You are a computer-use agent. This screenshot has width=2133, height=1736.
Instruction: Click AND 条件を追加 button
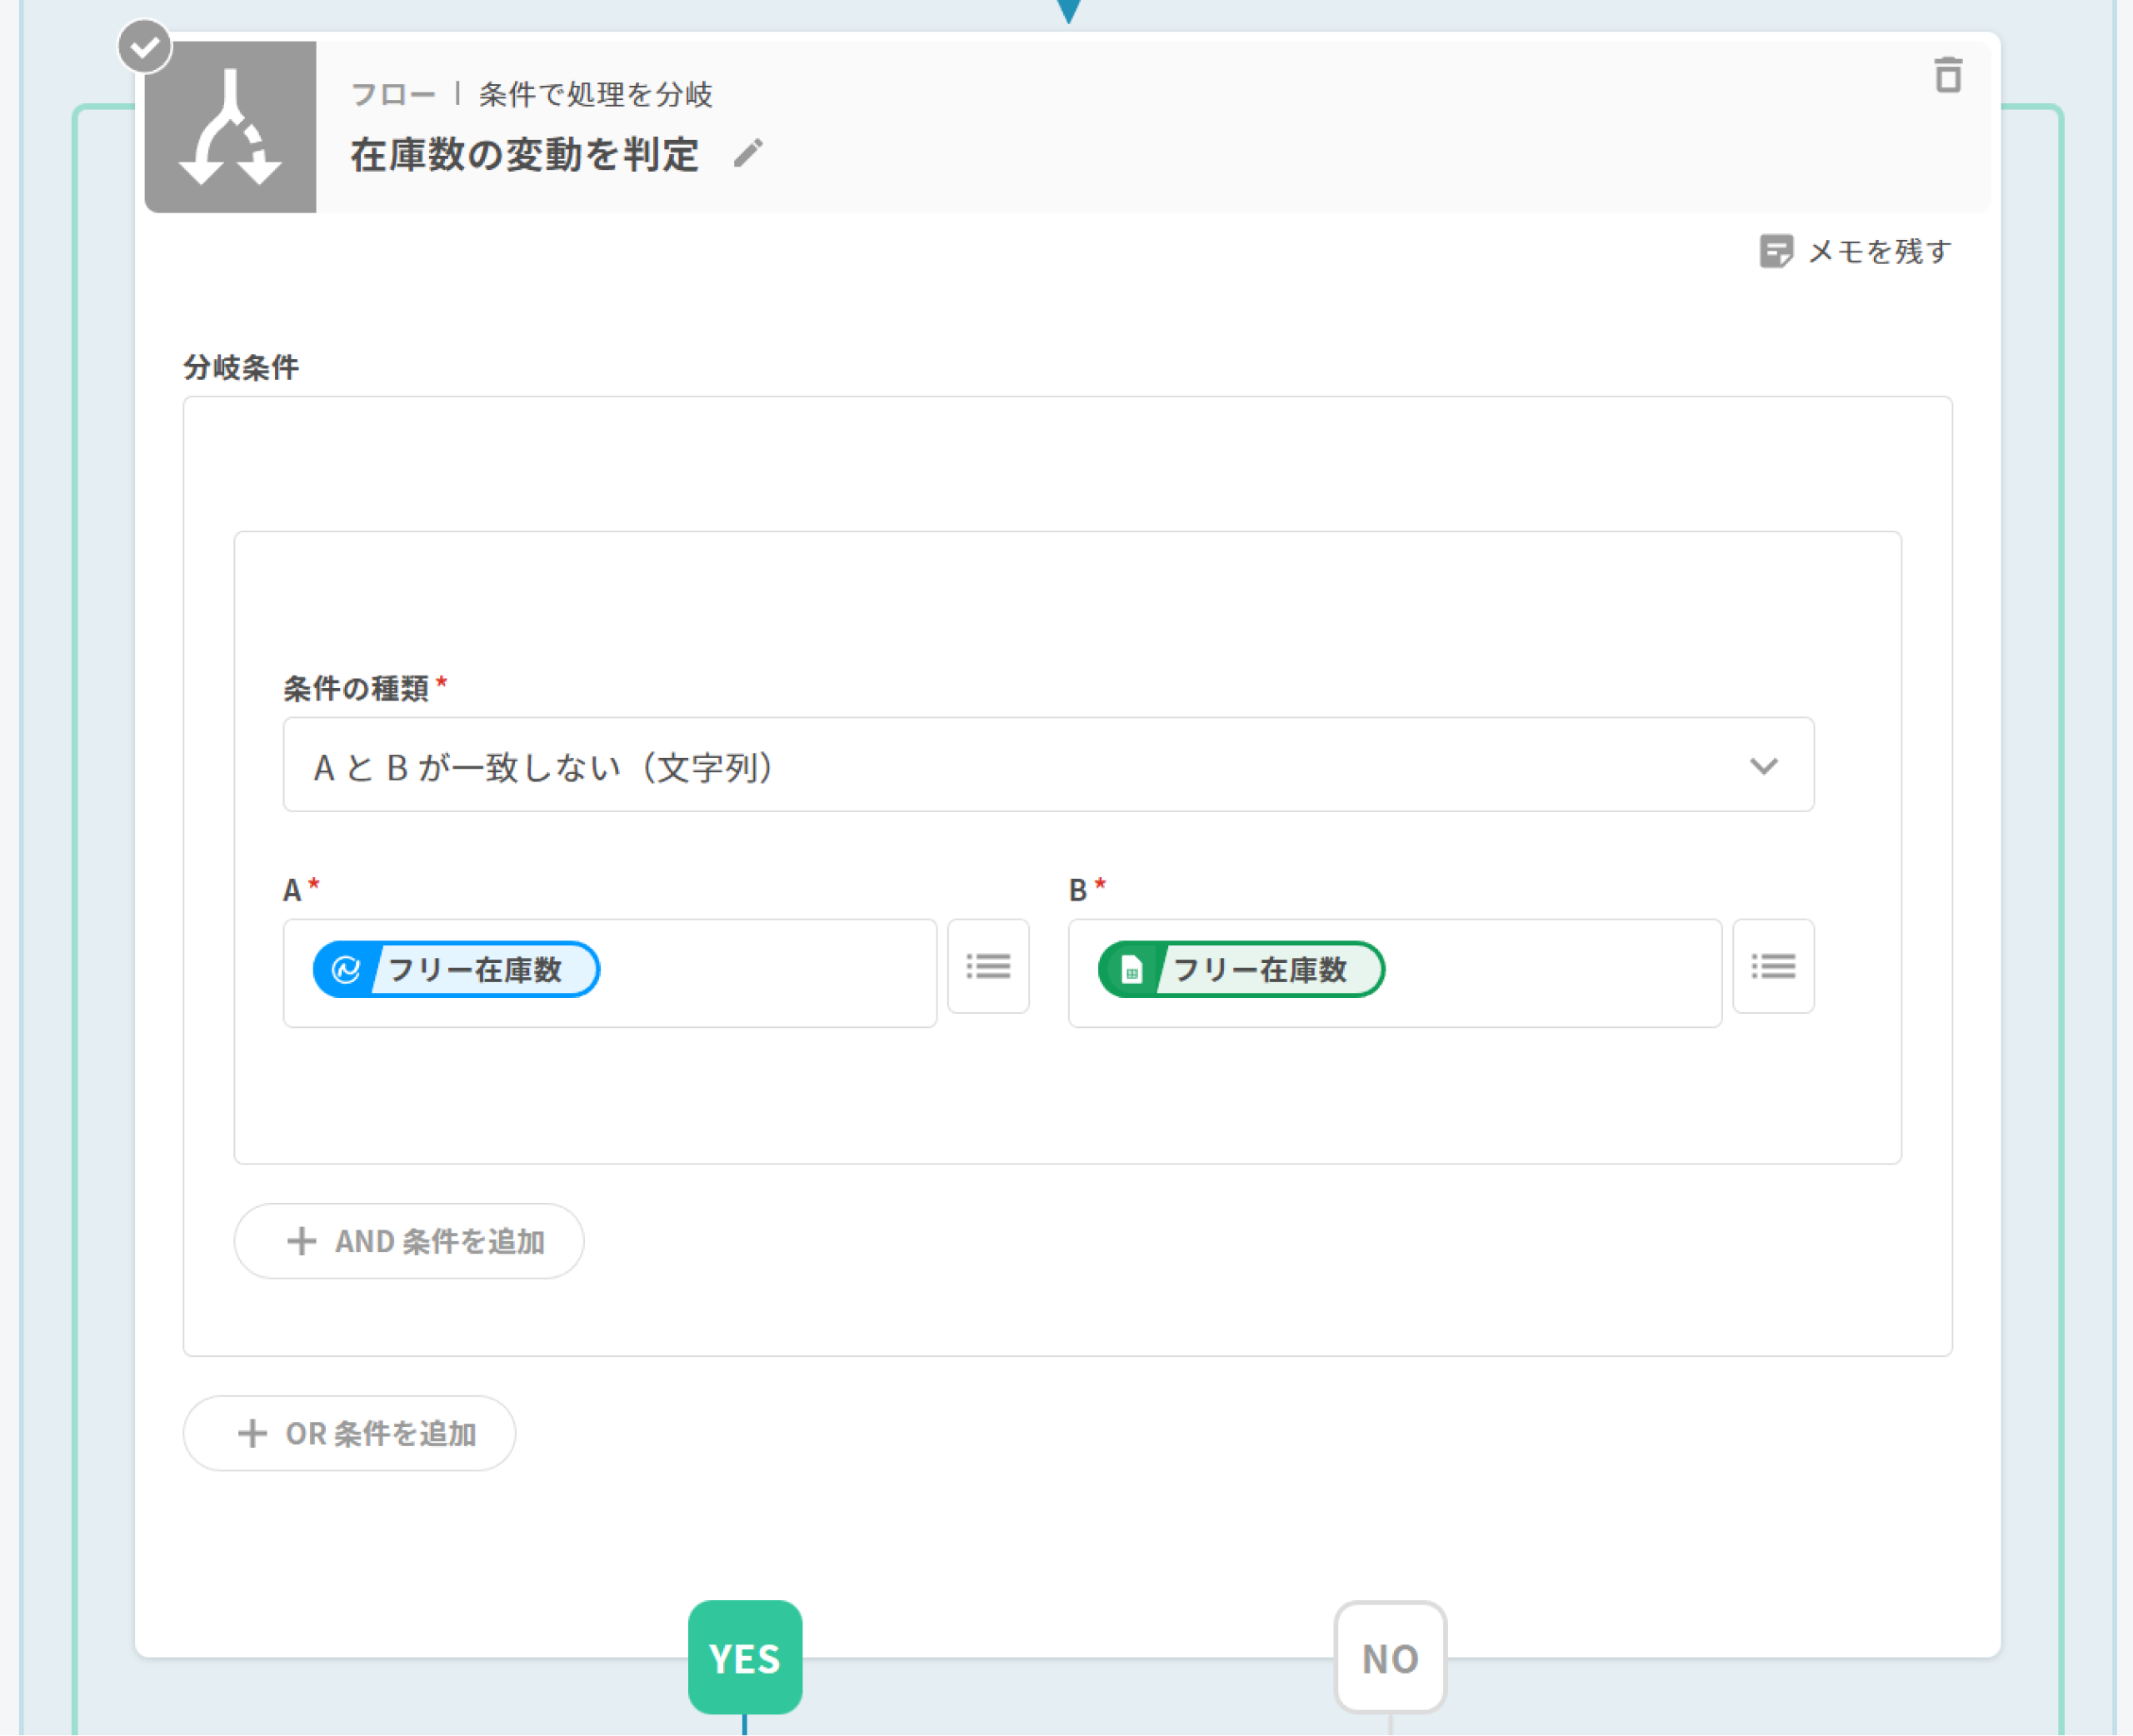point(409,1241)
